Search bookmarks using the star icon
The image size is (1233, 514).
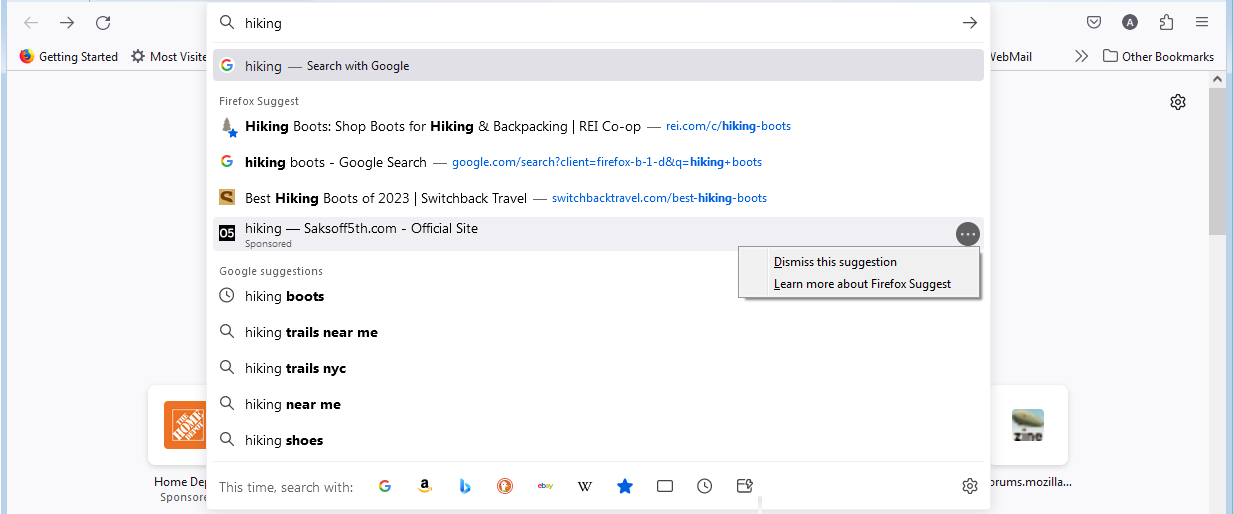click(625, 486)
